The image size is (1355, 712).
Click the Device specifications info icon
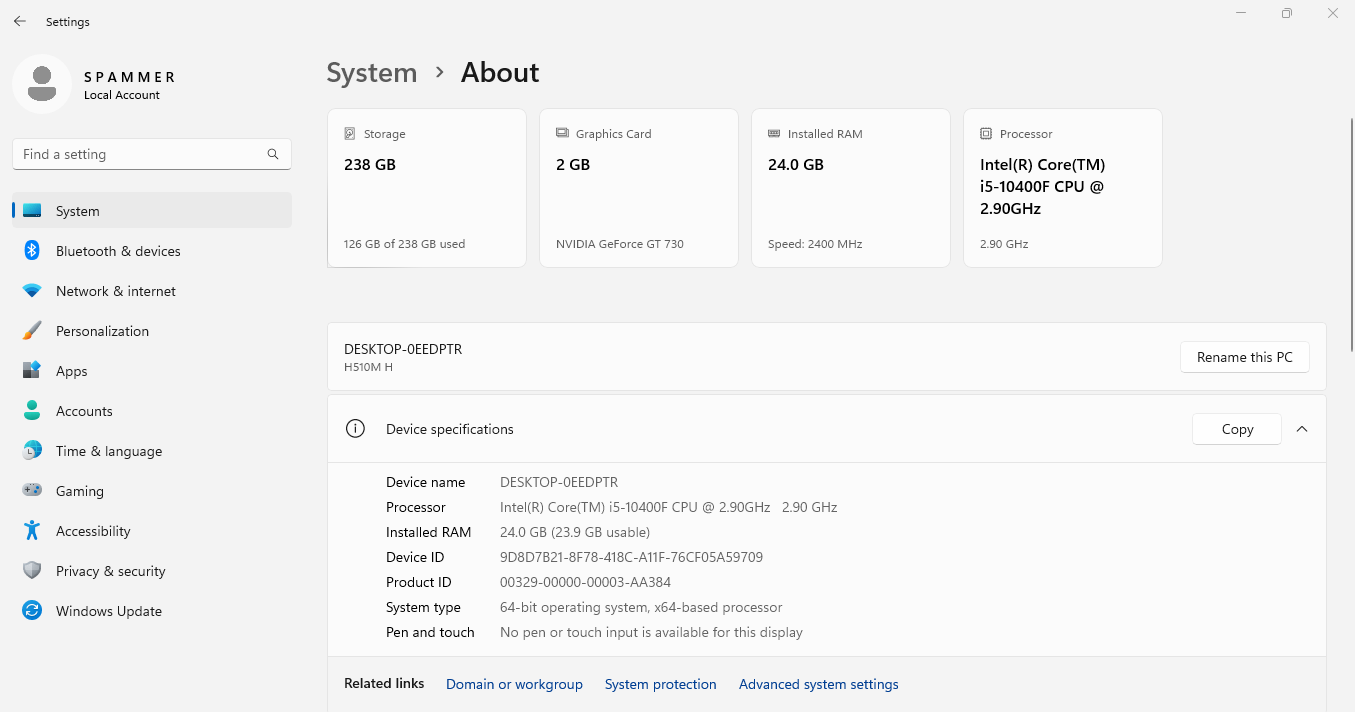point(355,429)
